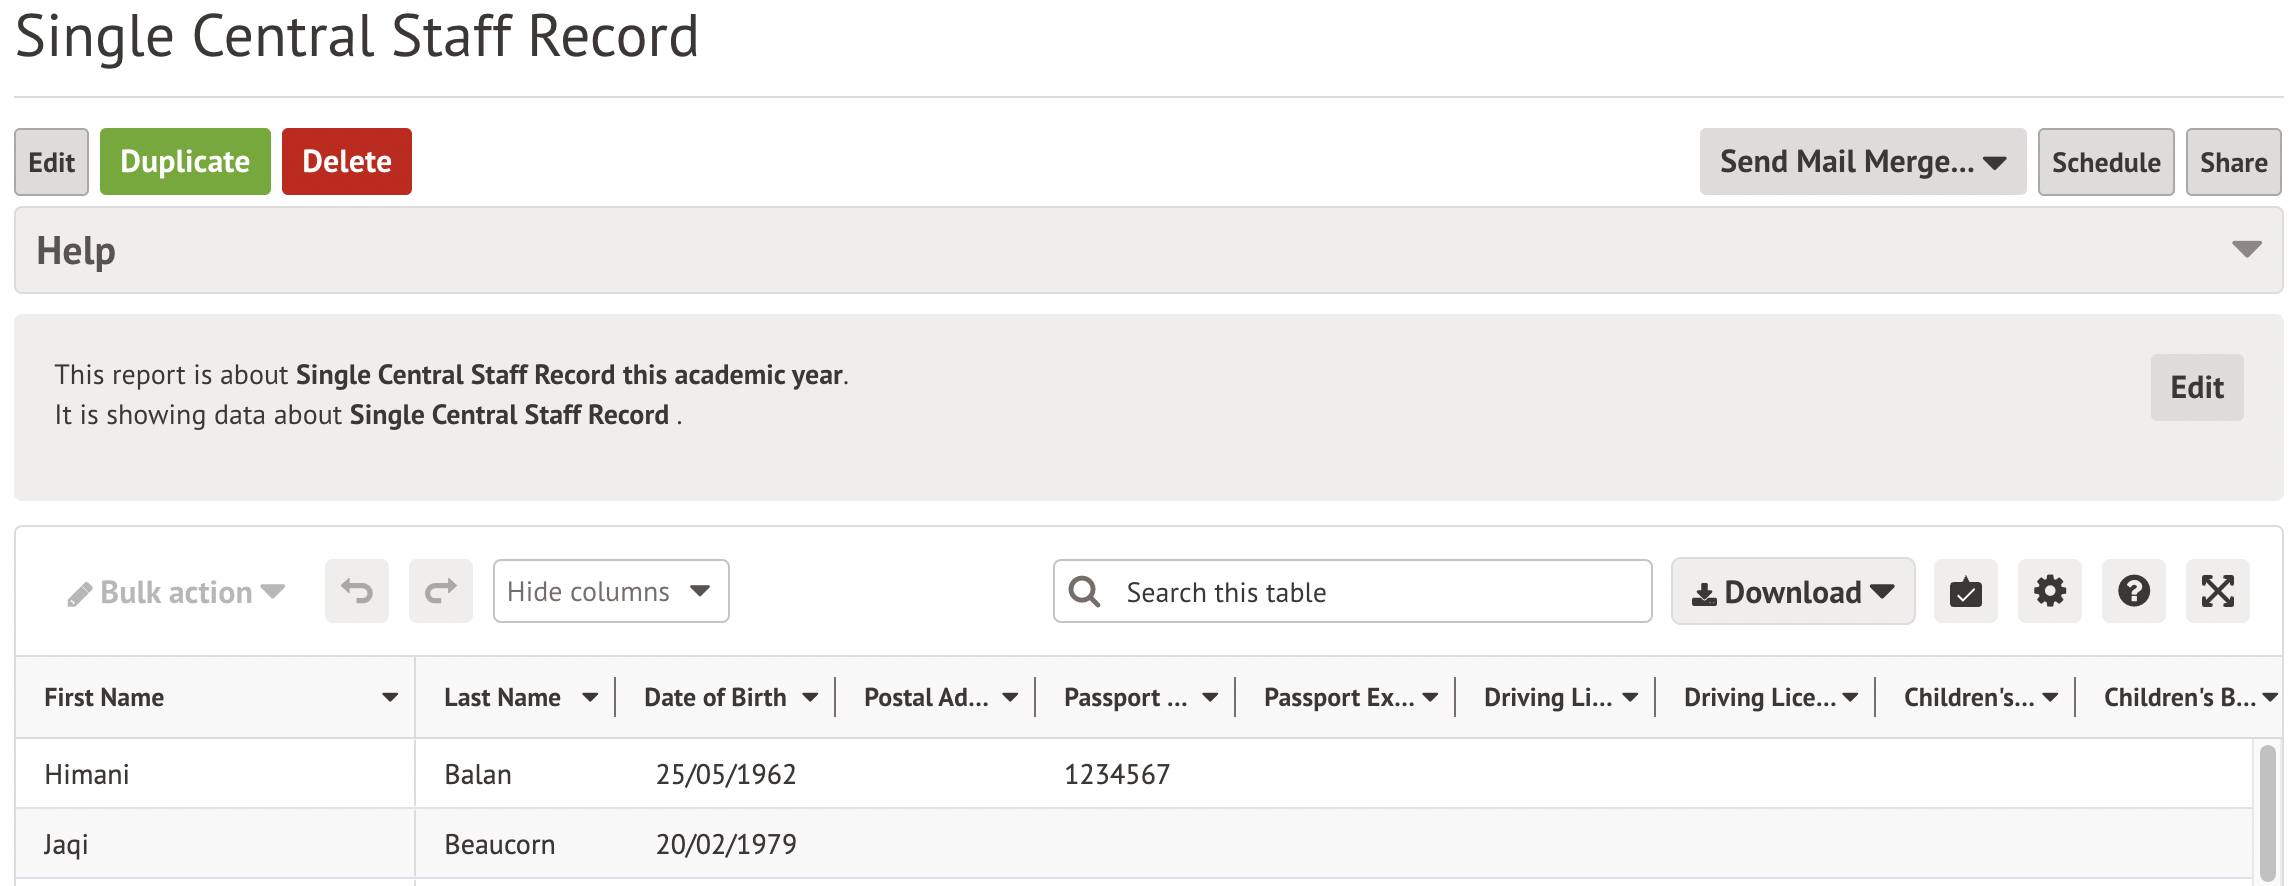Open First Name column menu arrow

(390, 698)
